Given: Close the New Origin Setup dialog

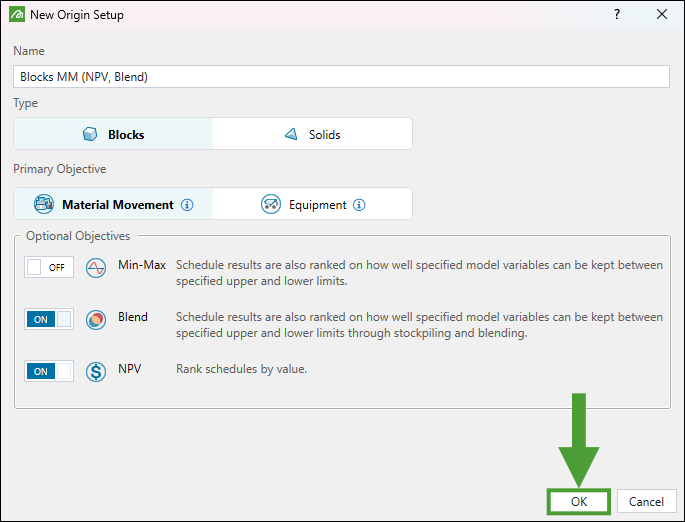Looking at the screenshot, I should click(x=661, y=15).
